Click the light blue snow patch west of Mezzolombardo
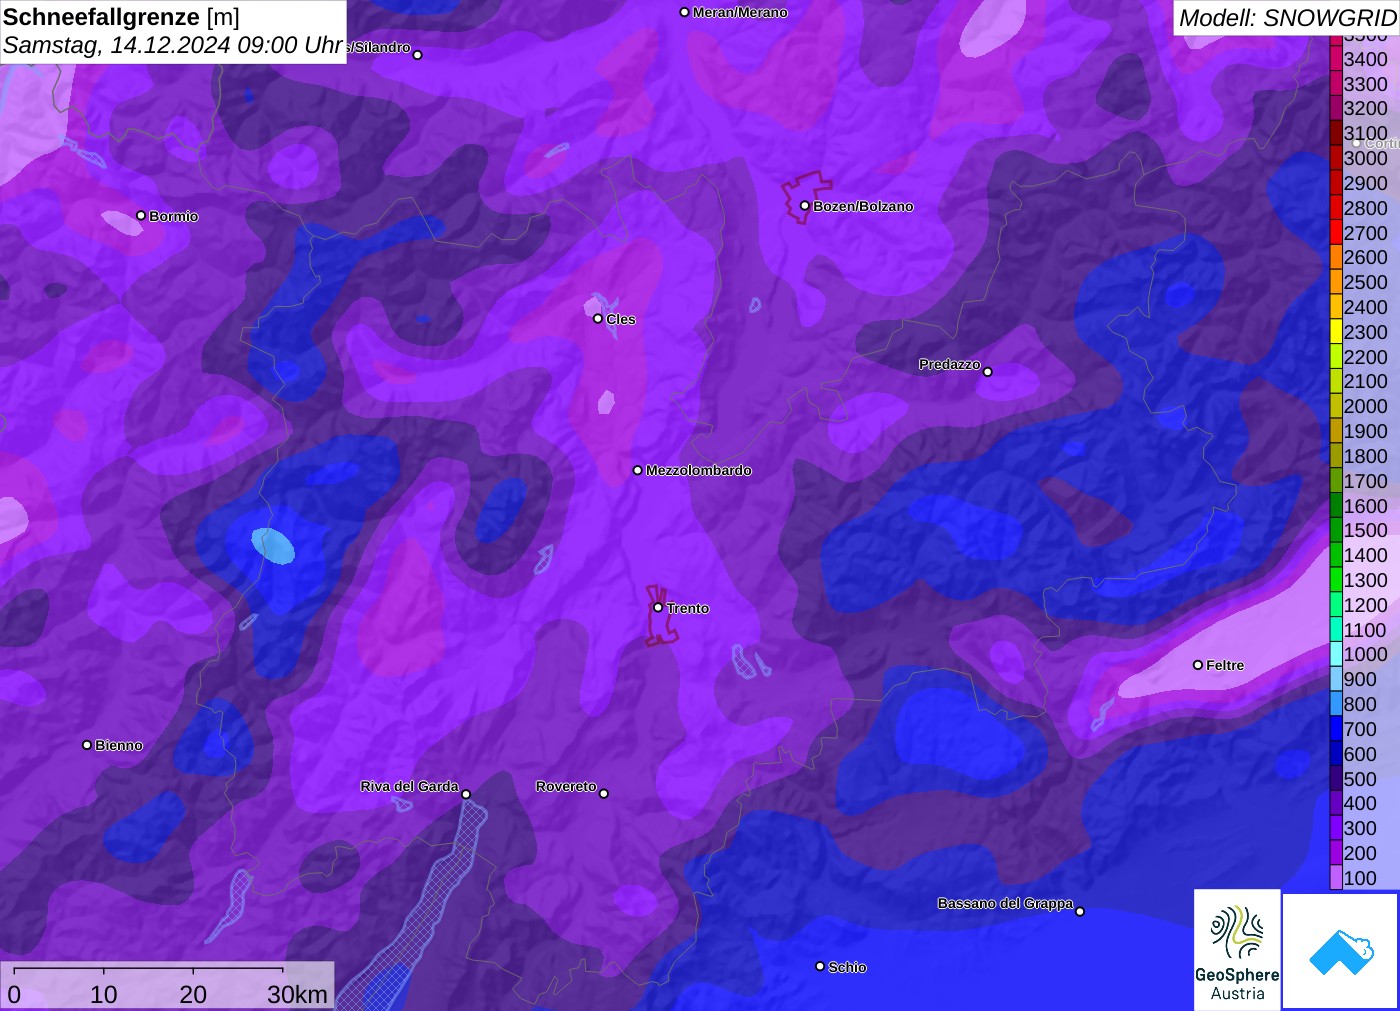The width and height of the screenshot is (1400, 1011). (273, 546)
